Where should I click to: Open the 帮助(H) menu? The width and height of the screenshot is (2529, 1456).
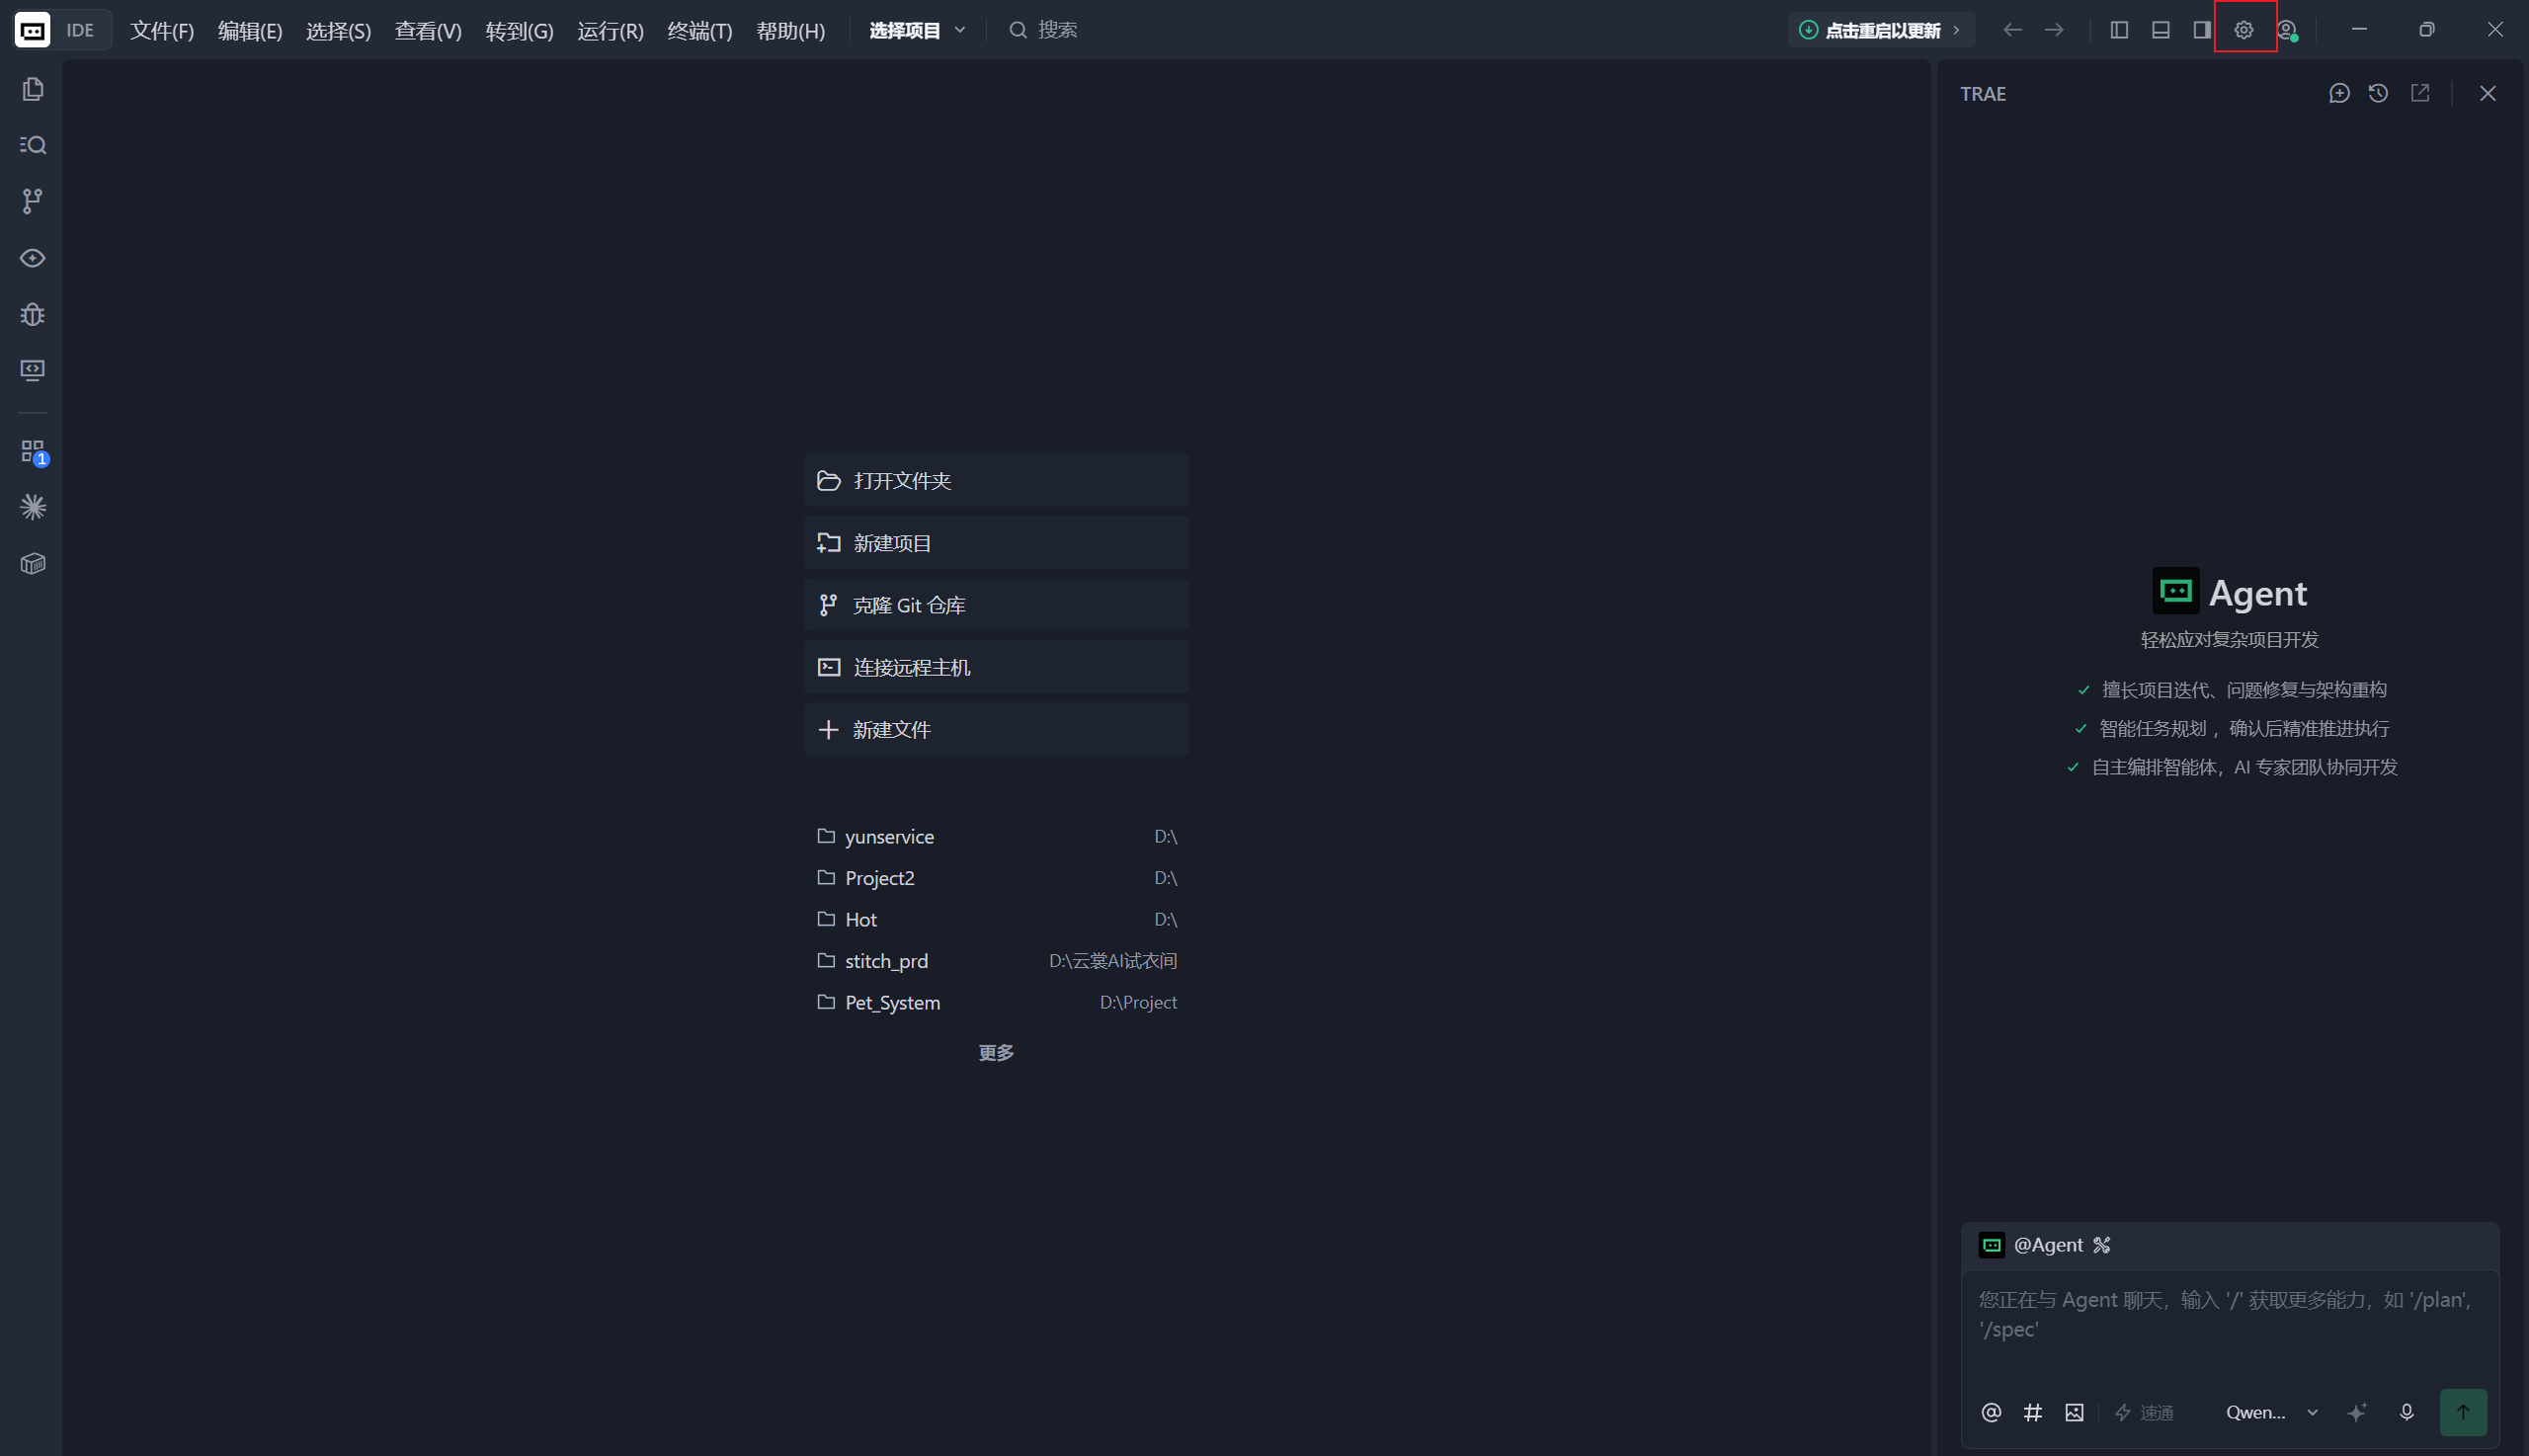pyautogui.click(x=790, y=30)
